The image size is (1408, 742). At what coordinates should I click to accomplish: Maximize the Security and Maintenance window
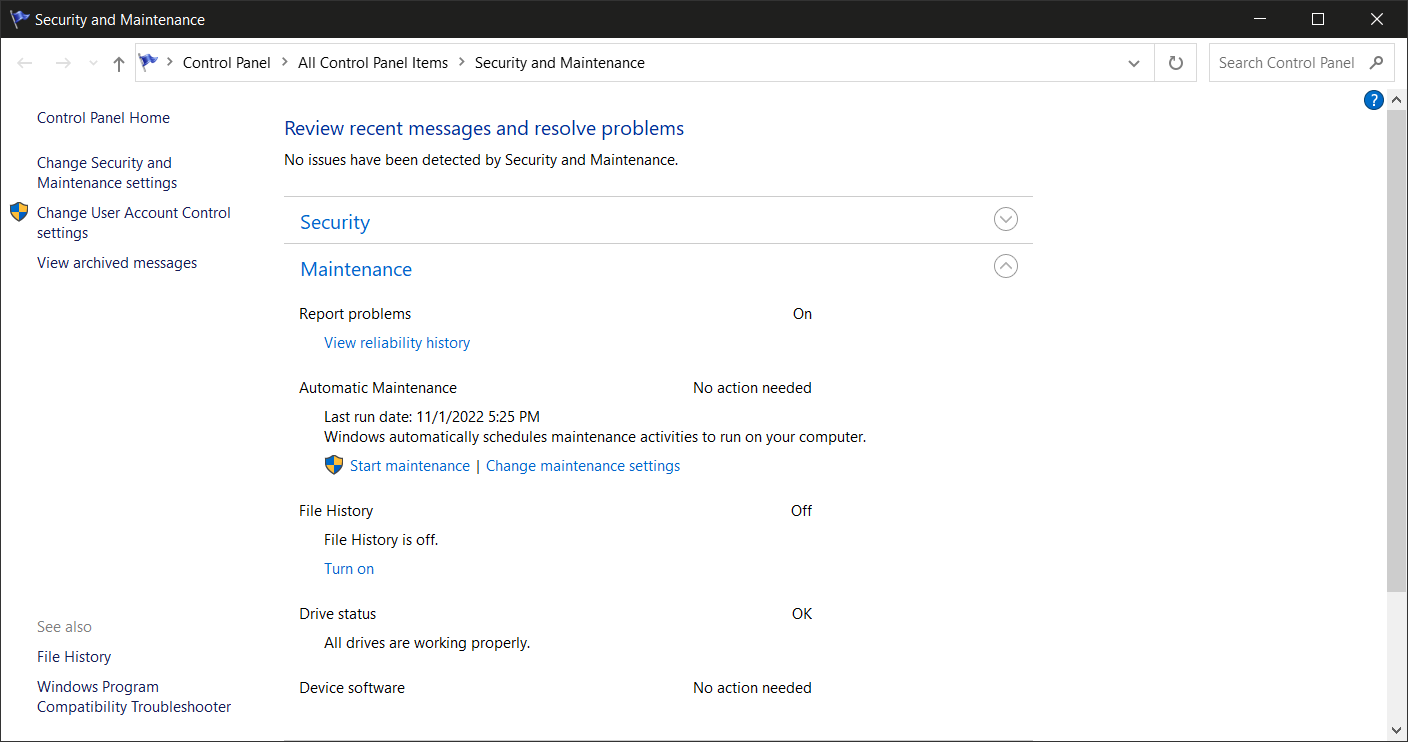click(1318, 19)
